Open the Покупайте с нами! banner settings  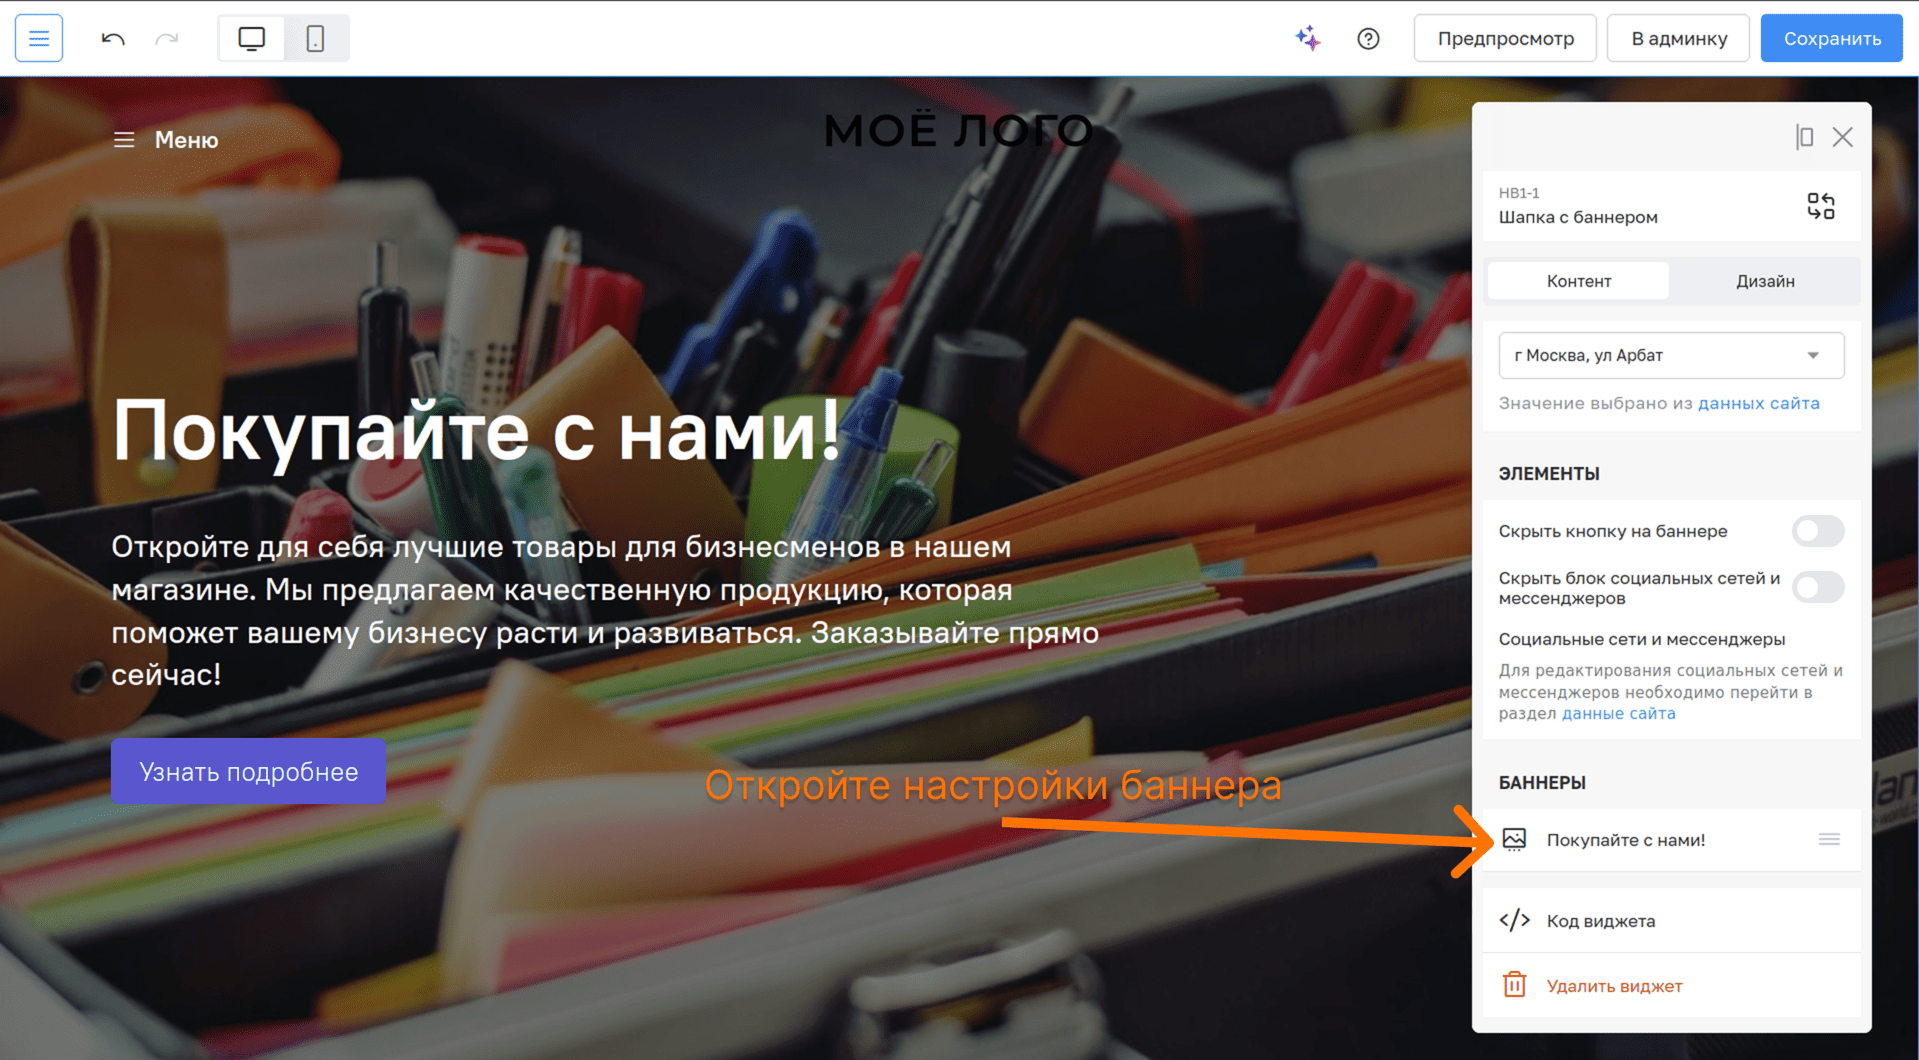coord(1625,840)
